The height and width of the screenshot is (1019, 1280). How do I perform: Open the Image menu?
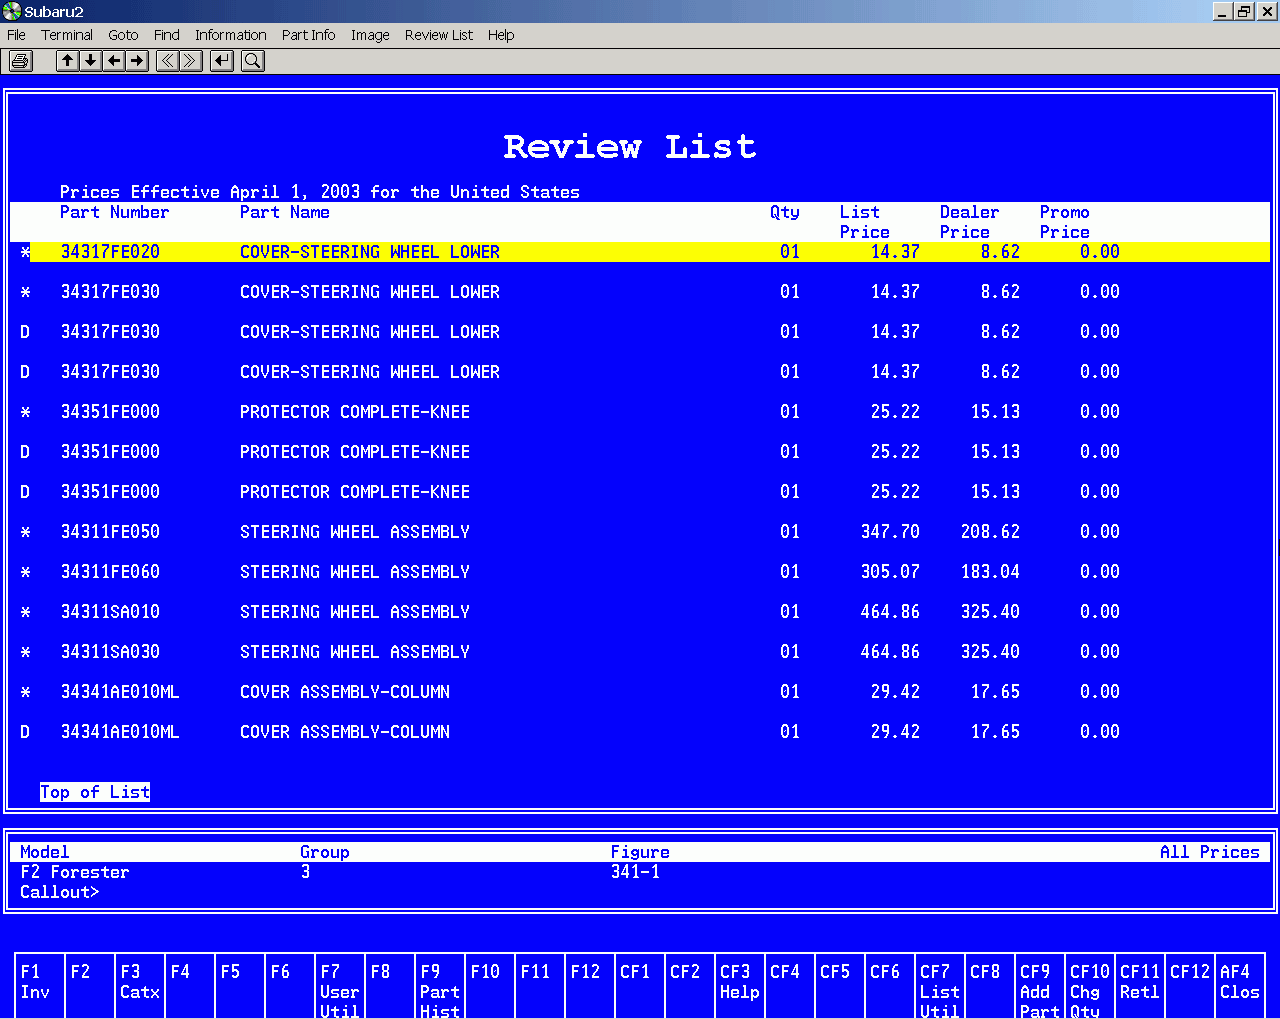tap(370, 35)
